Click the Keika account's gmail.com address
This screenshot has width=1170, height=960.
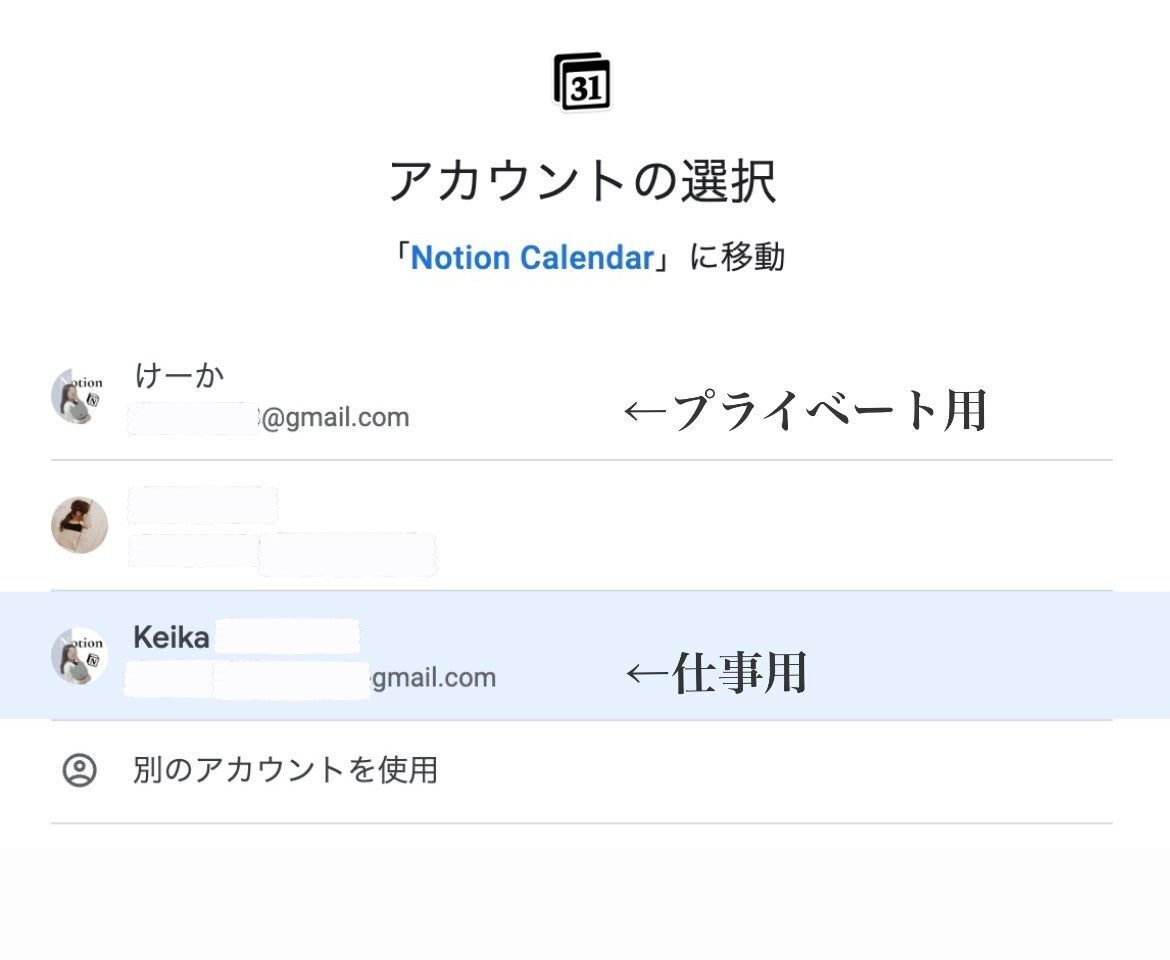point(432,678)
